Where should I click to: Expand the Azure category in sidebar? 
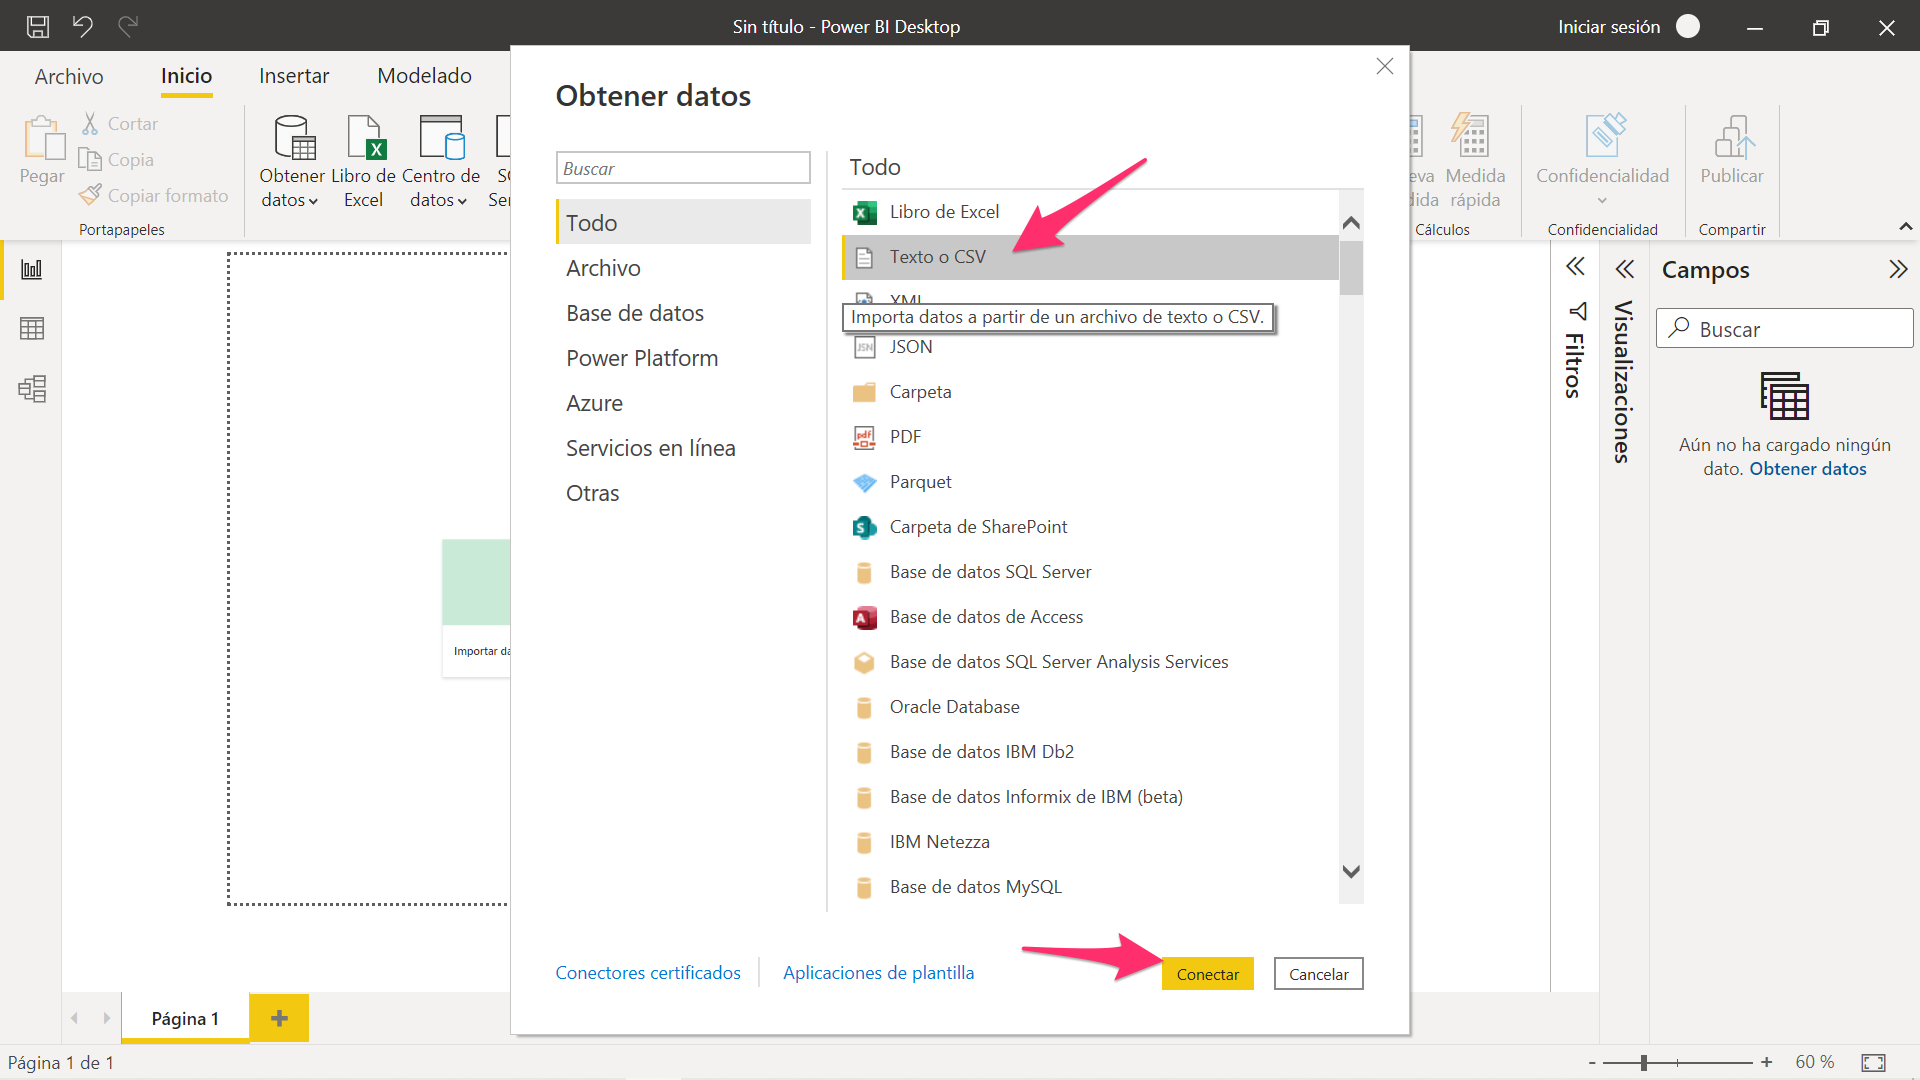(595, 402)
